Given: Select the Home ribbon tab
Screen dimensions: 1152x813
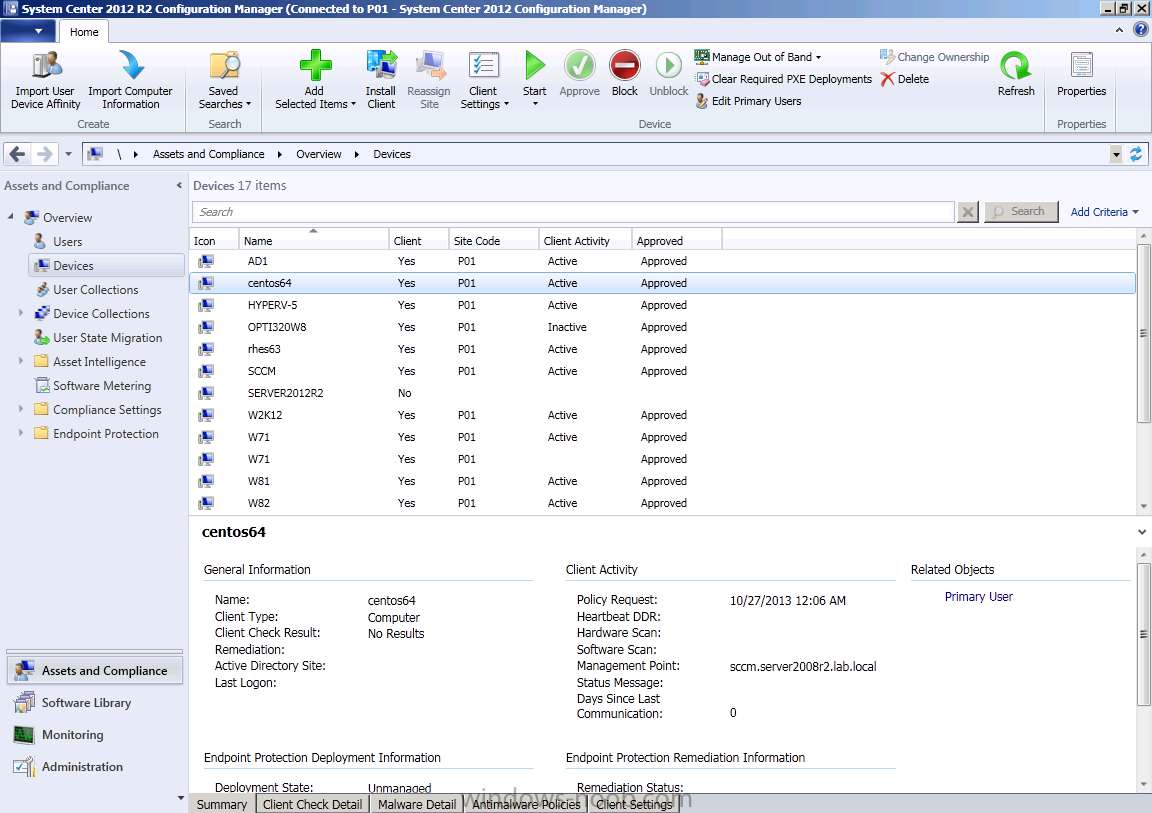Looking at the screenshot, I should coord(84,32).
